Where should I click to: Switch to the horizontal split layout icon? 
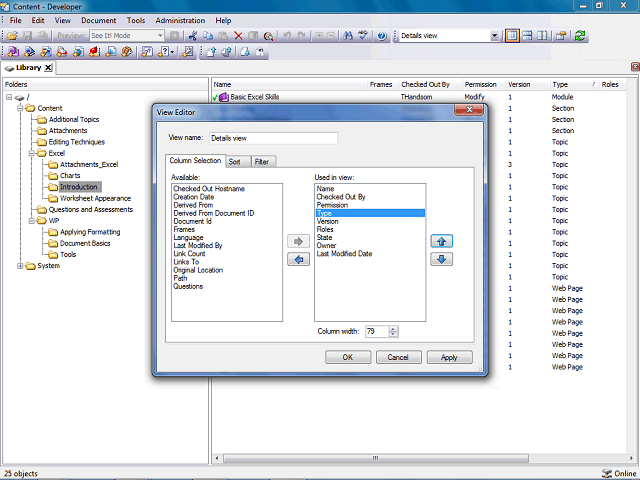(x=527, y=36)
